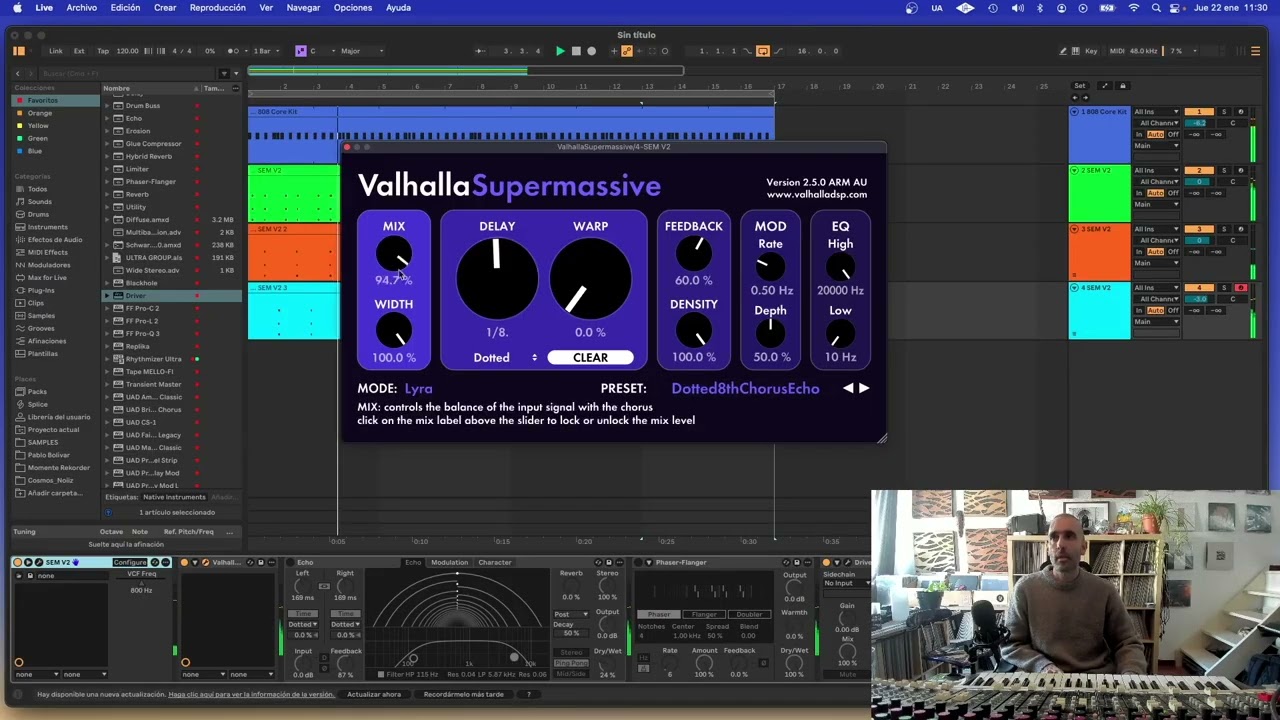This screenshot has width=1280, height=720.
Task: Open the Reproducción menu
Action: point(217,8)
